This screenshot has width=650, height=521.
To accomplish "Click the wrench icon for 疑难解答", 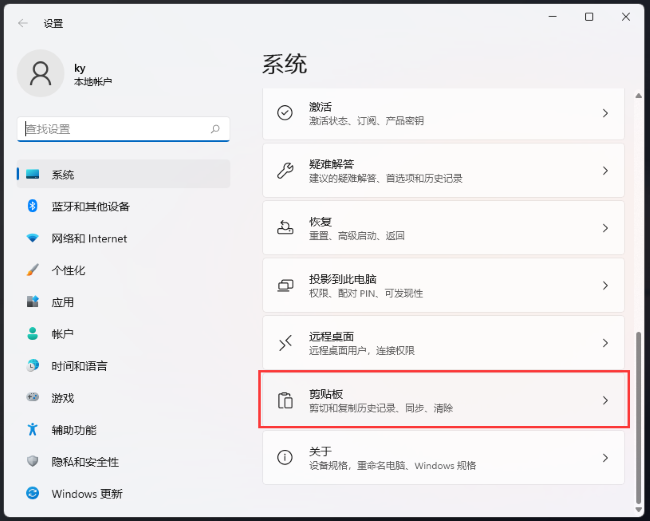I will (285, 170).
